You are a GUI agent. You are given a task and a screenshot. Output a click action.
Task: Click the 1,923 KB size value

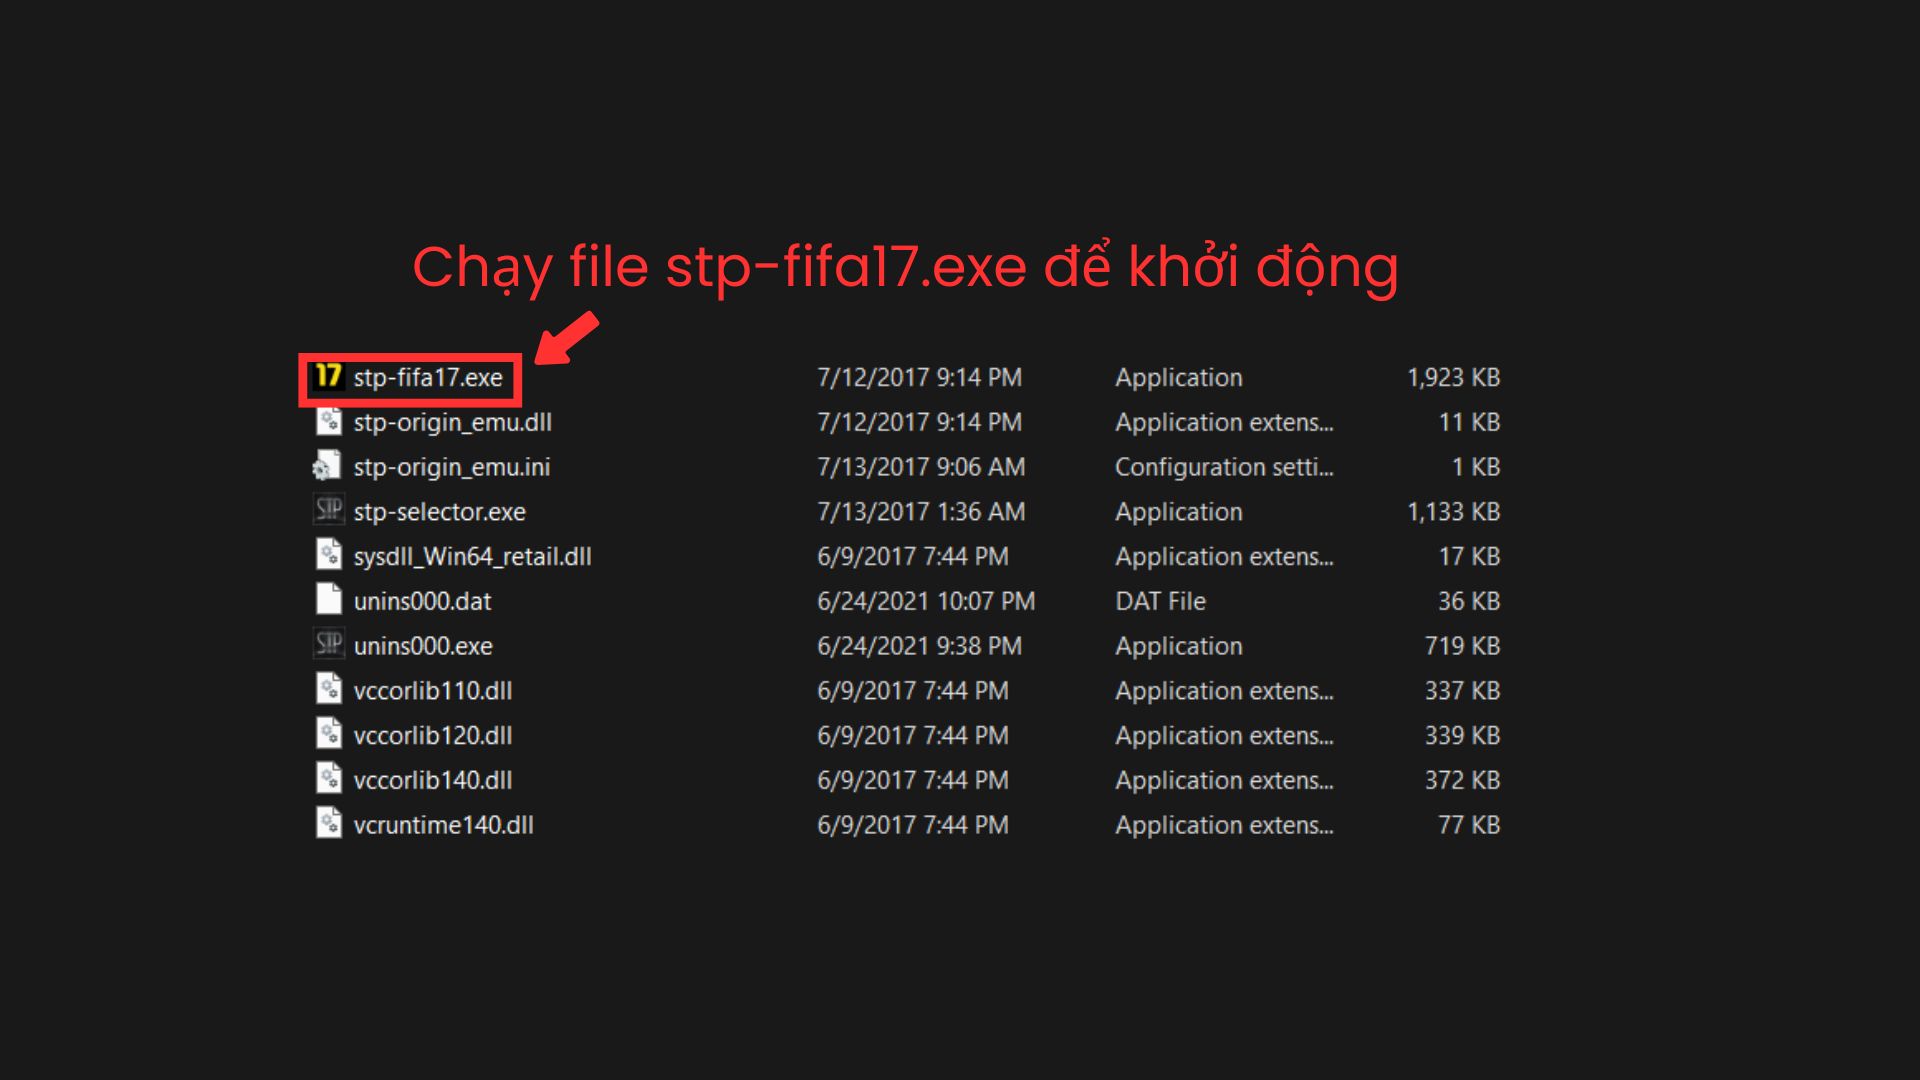[1453, 378]
